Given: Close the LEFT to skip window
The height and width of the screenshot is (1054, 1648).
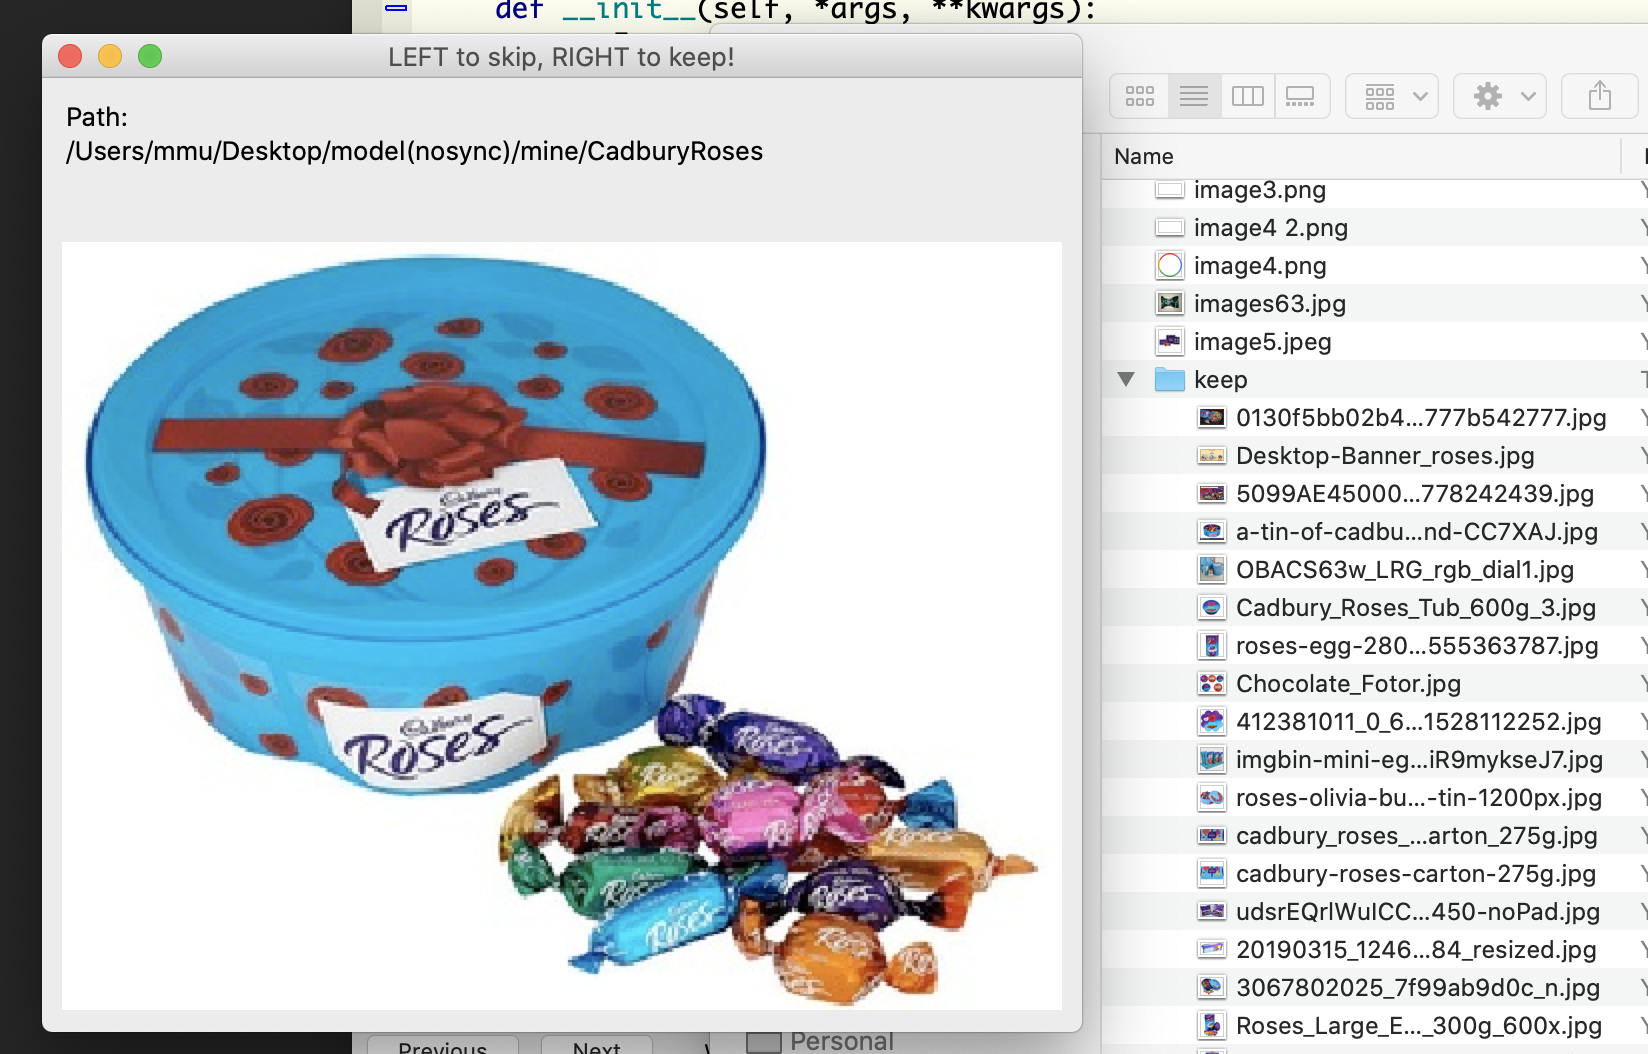Looking at the screenshot, I should [70, 56].
